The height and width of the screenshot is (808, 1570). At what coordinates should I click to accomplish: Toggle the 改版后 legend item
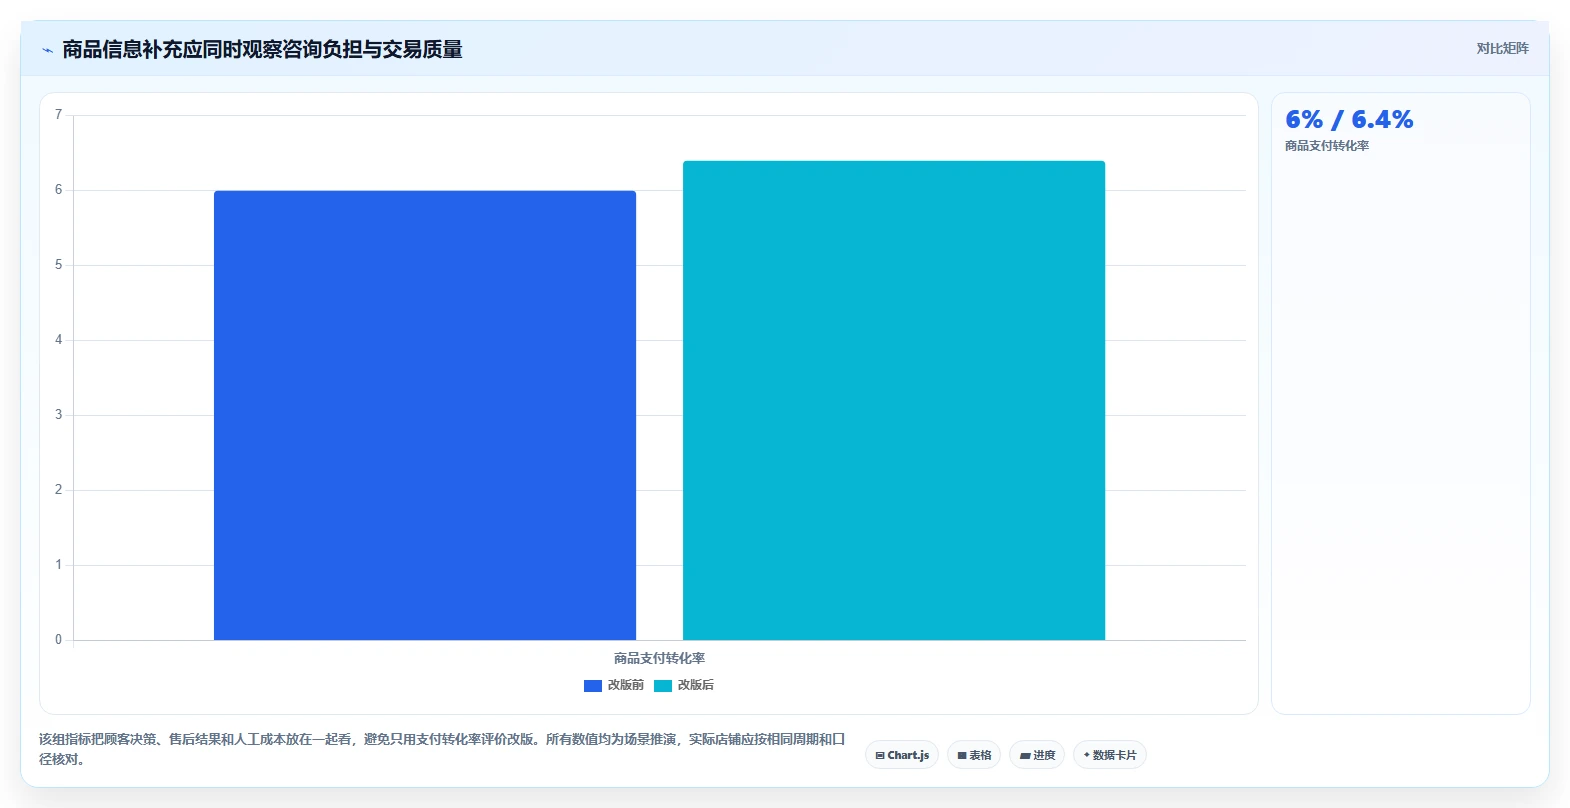click(684, 685)
